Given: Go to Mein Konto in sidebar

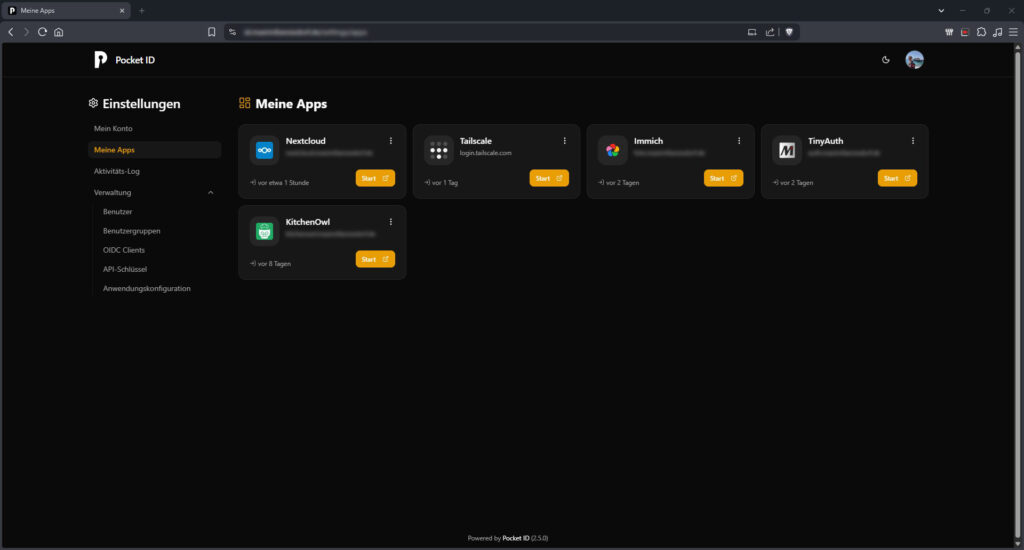Looking at the screenshot, I should tap(113, 129).
